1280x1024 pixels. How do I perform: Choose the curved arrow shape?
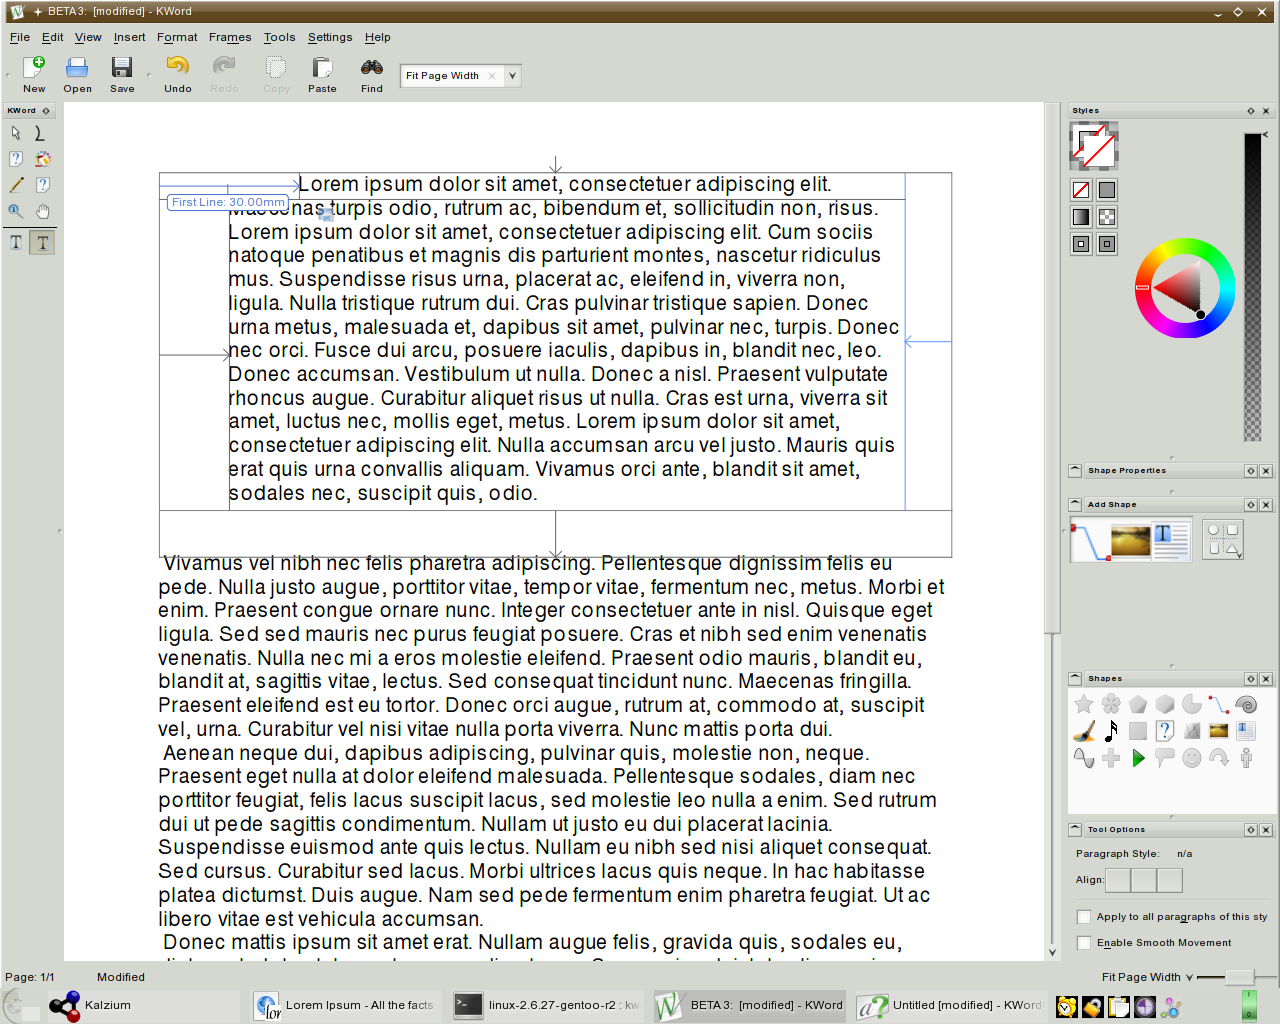[1219, 758]
